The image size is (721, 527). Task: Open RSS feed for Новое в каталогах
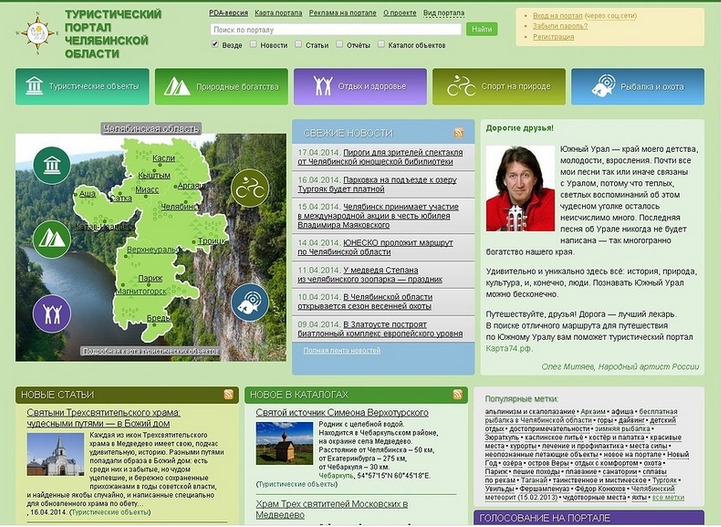pyautogui.click(x=458, y=394)
